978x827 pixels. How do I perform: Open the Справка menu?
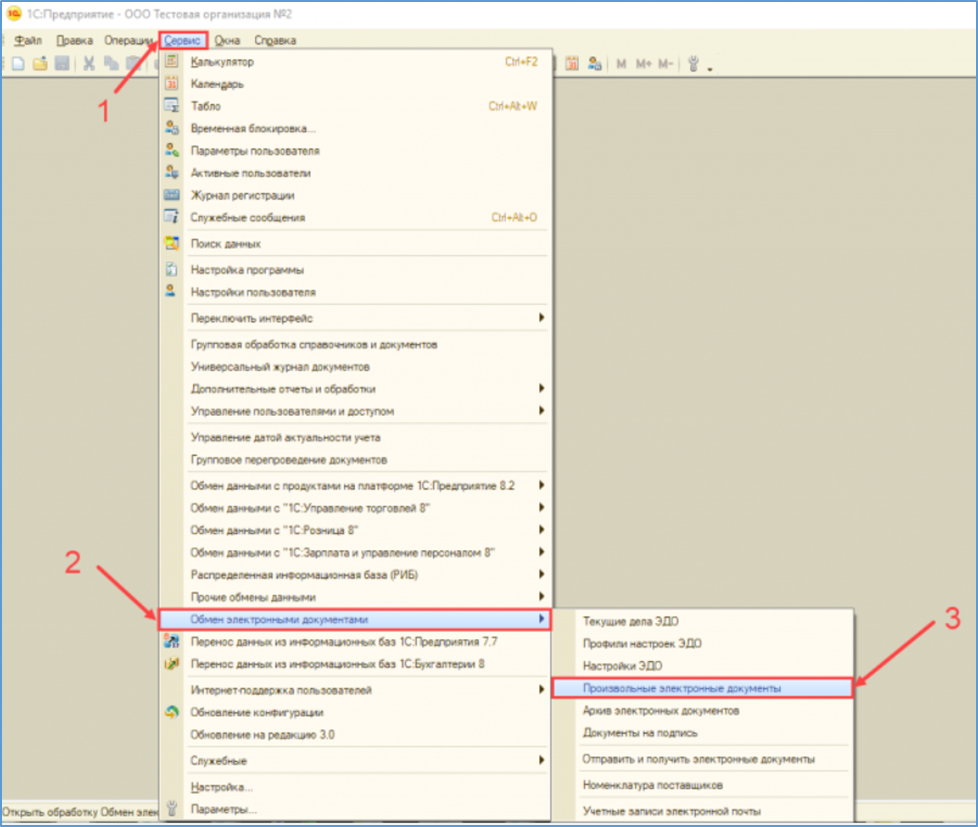(x=275, y=40)
